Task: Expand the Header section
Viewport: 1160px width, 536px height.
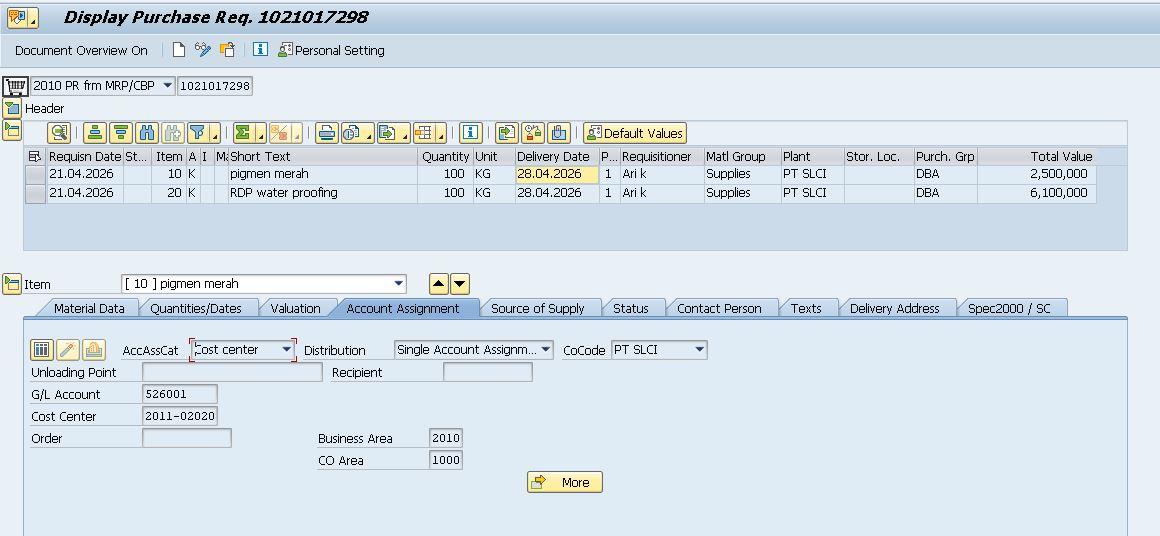Action: pyautogui.click(x=12, y=108)
